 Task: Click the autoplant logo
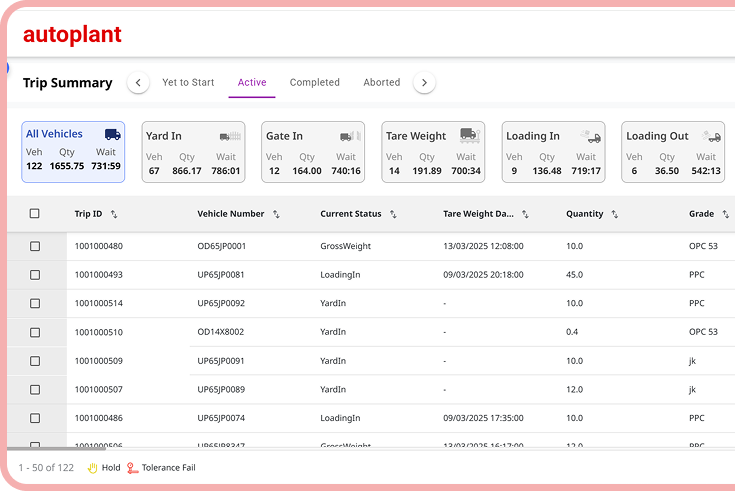72,35
